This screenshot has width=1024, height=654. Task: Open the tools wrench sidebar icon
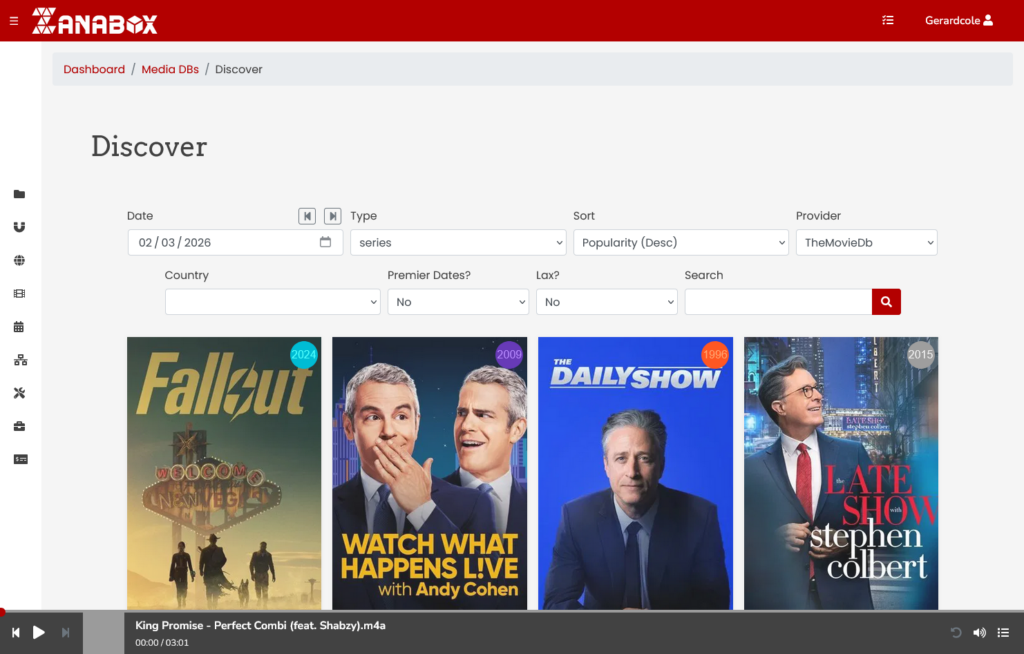coord(19,393)
